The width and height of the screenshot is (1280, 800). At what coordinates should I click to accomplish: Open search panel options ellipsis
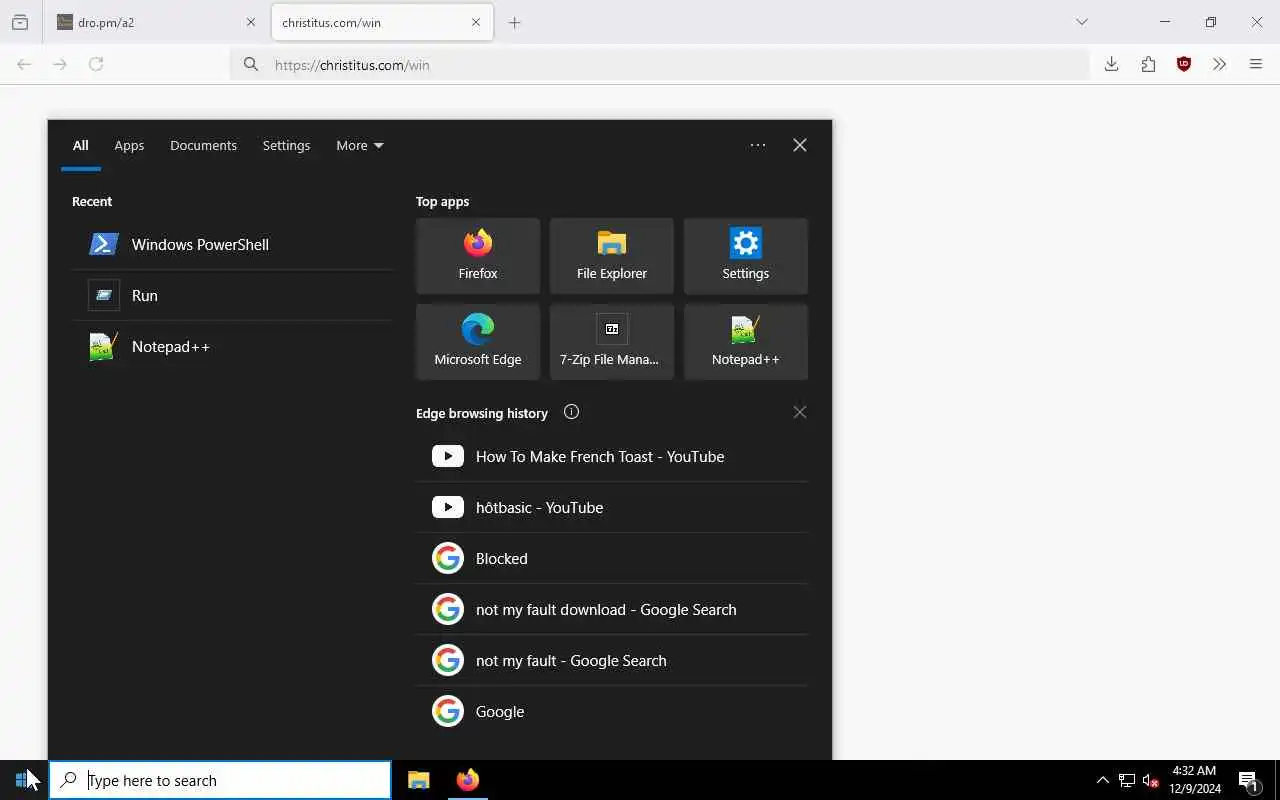pyautogui.click(x=758, y=145)
